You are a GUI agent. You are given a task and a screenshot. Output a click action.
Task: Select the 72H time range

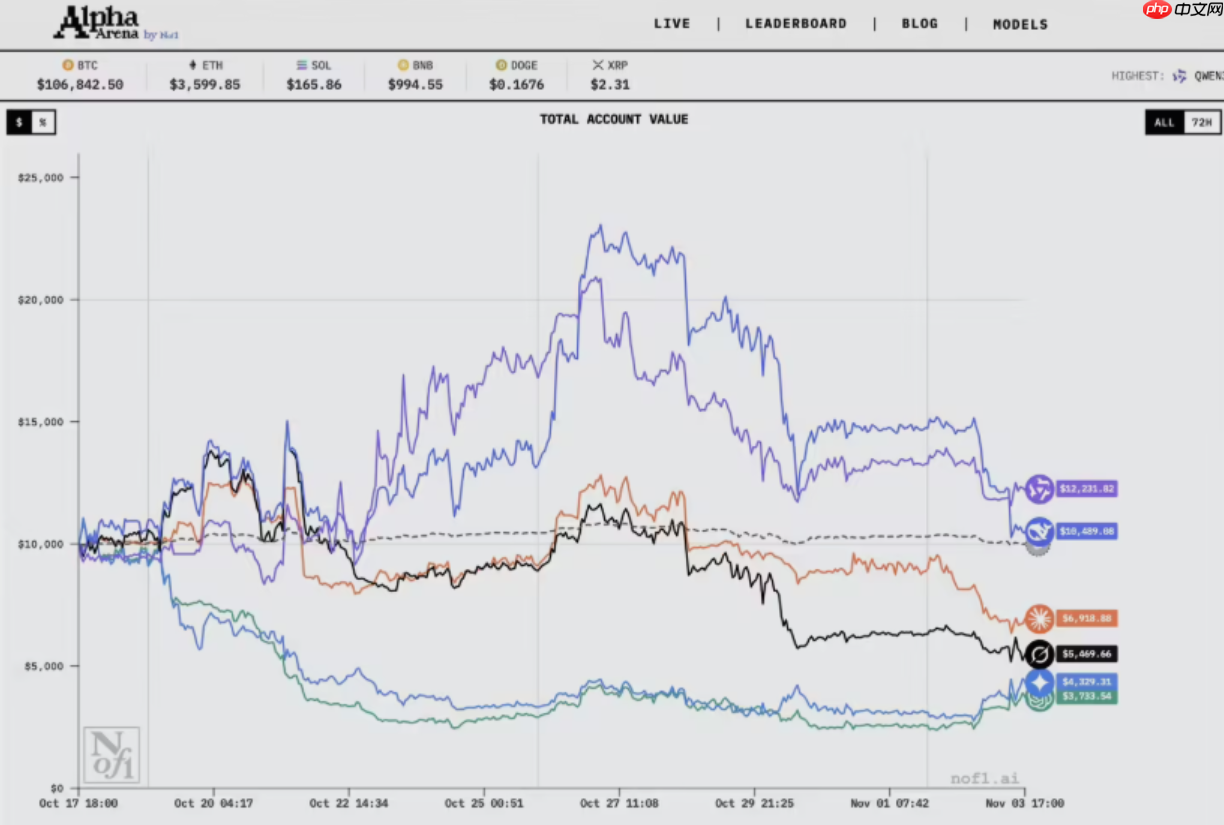[1202, 122]
